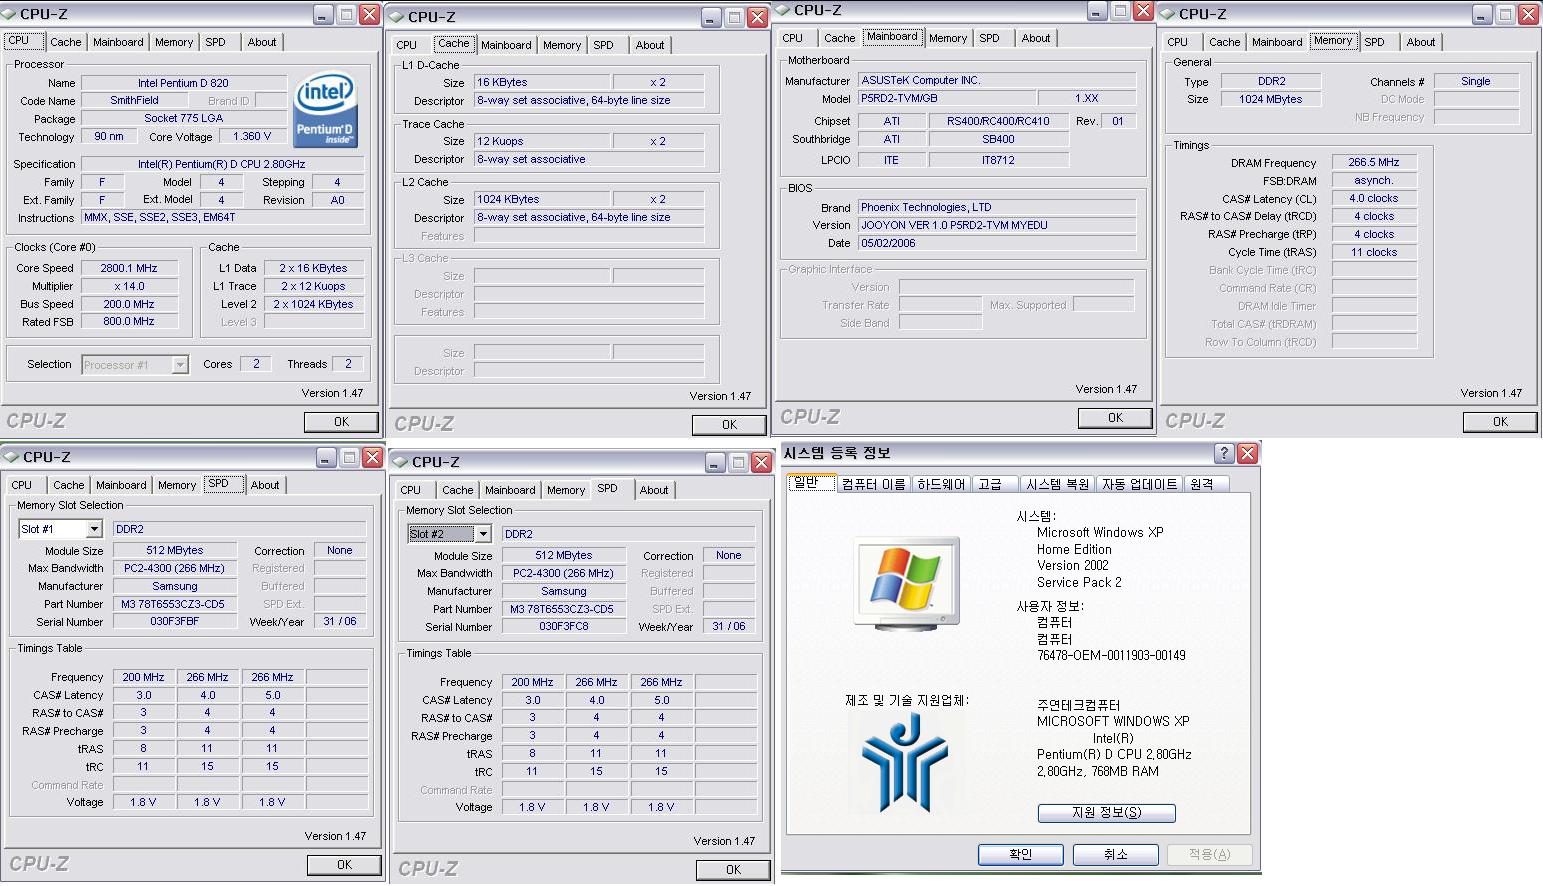Click the 1024 MBytes memory size value
The width and height of the screenshot is (1543, 886).
(1271, 100)
